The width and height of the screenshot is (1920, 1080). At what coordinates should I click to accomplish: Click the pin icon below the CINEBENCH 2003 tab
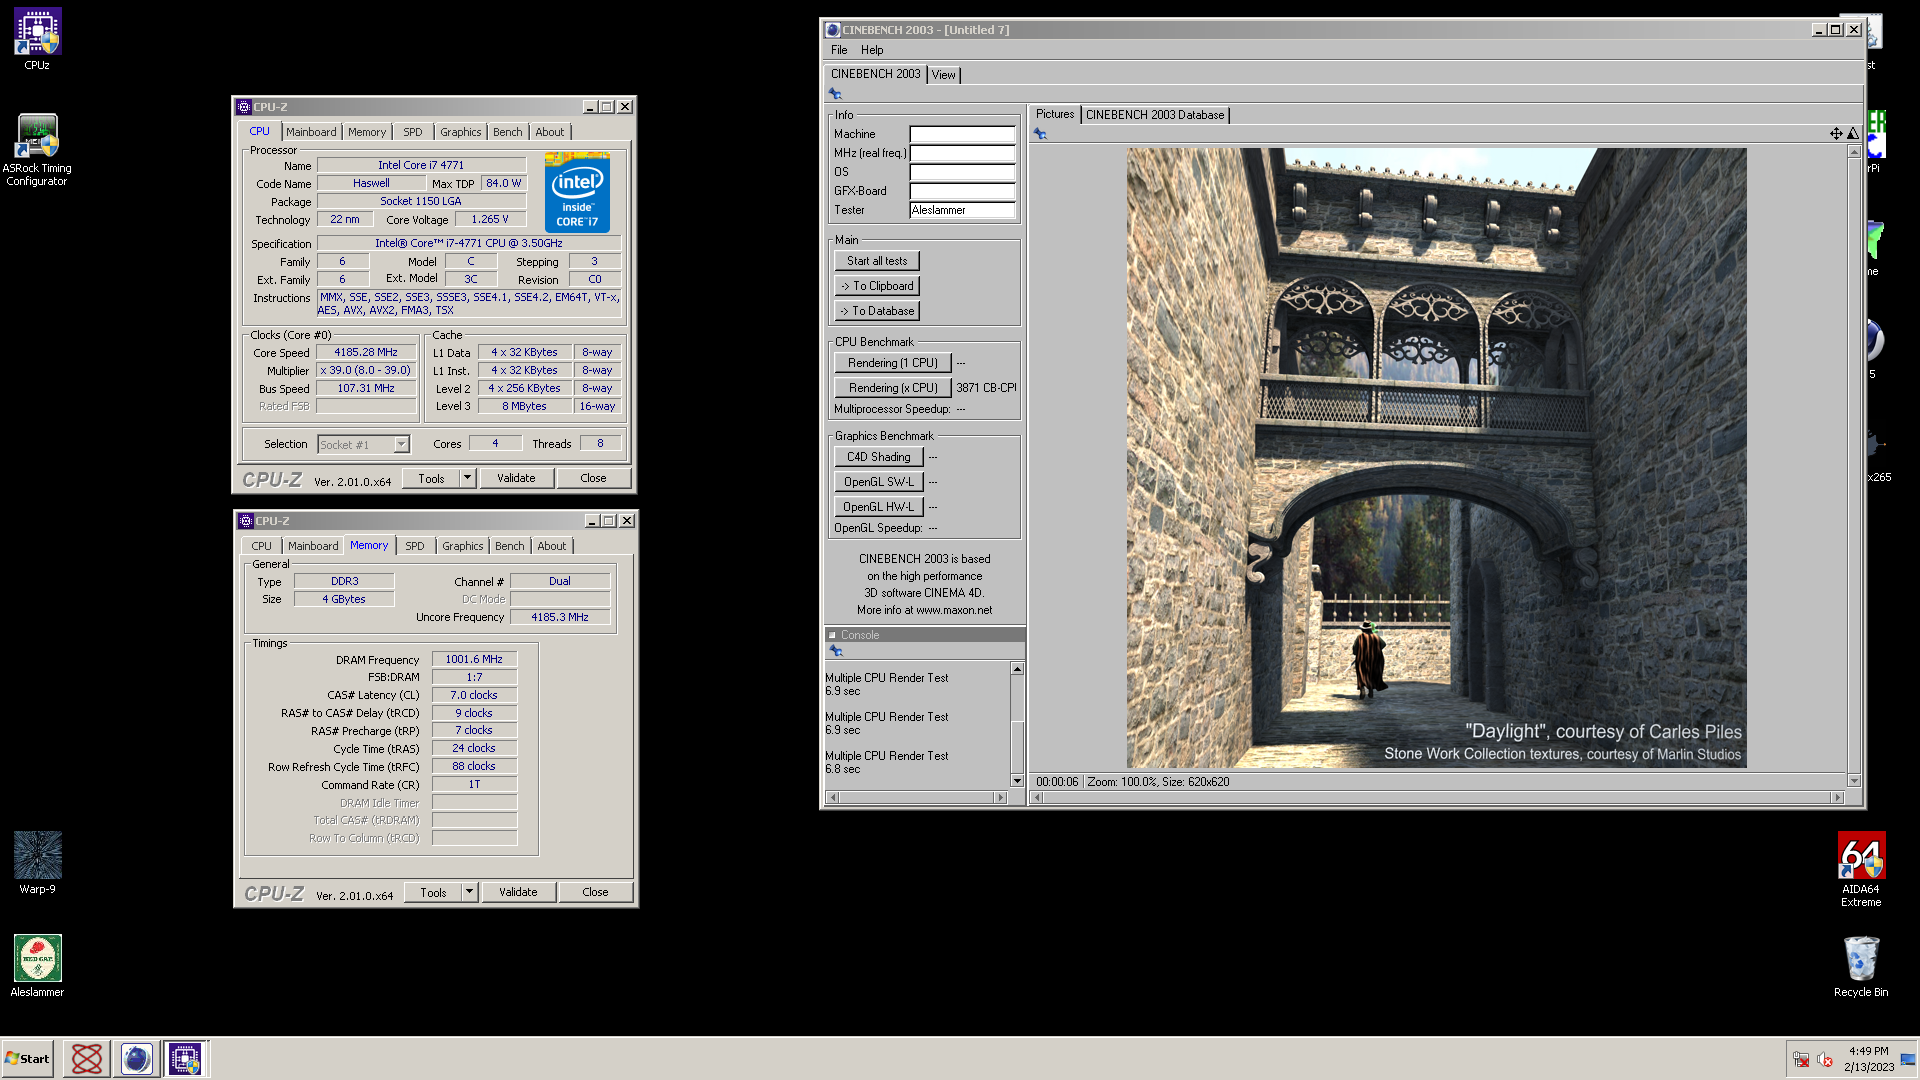tap(835, 94)
